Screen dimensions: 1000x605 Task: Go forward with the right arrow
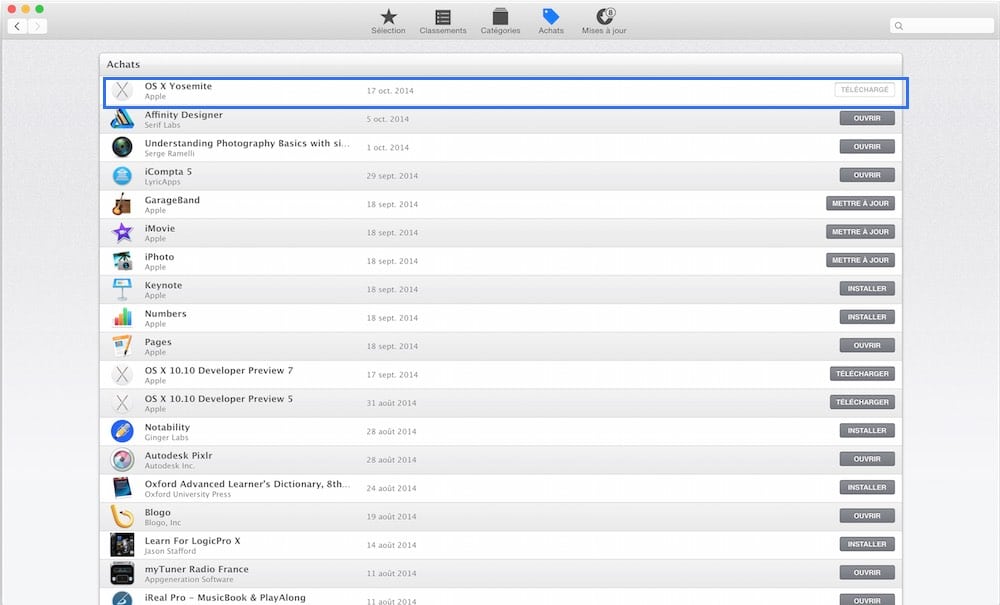(38, 26)
